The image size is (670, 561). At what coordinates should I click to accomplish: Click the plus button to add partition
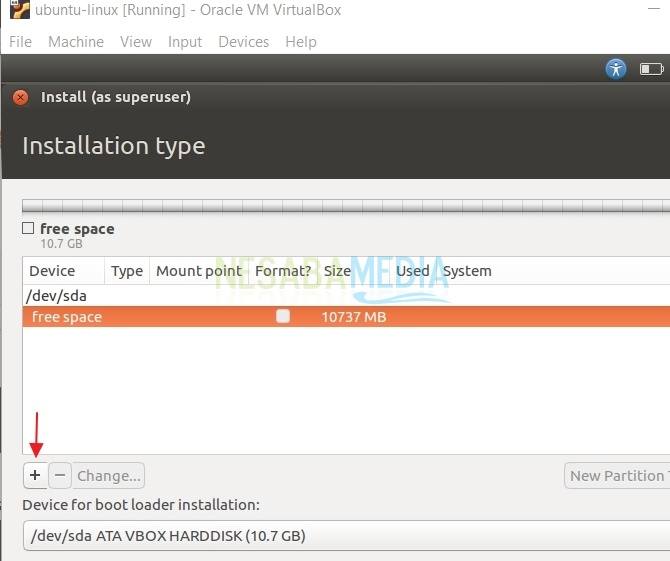[x=35, y=475]
